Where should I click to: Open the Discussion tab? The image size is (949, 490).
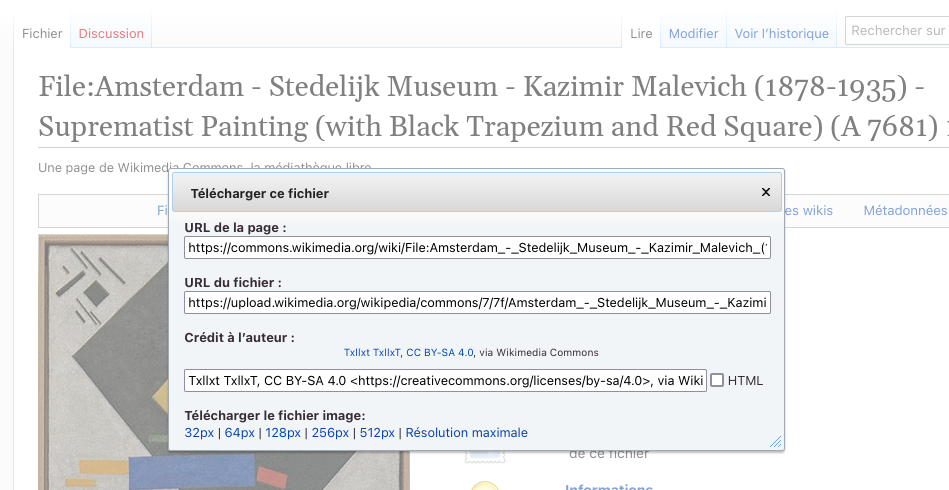(x=111, y=33)
